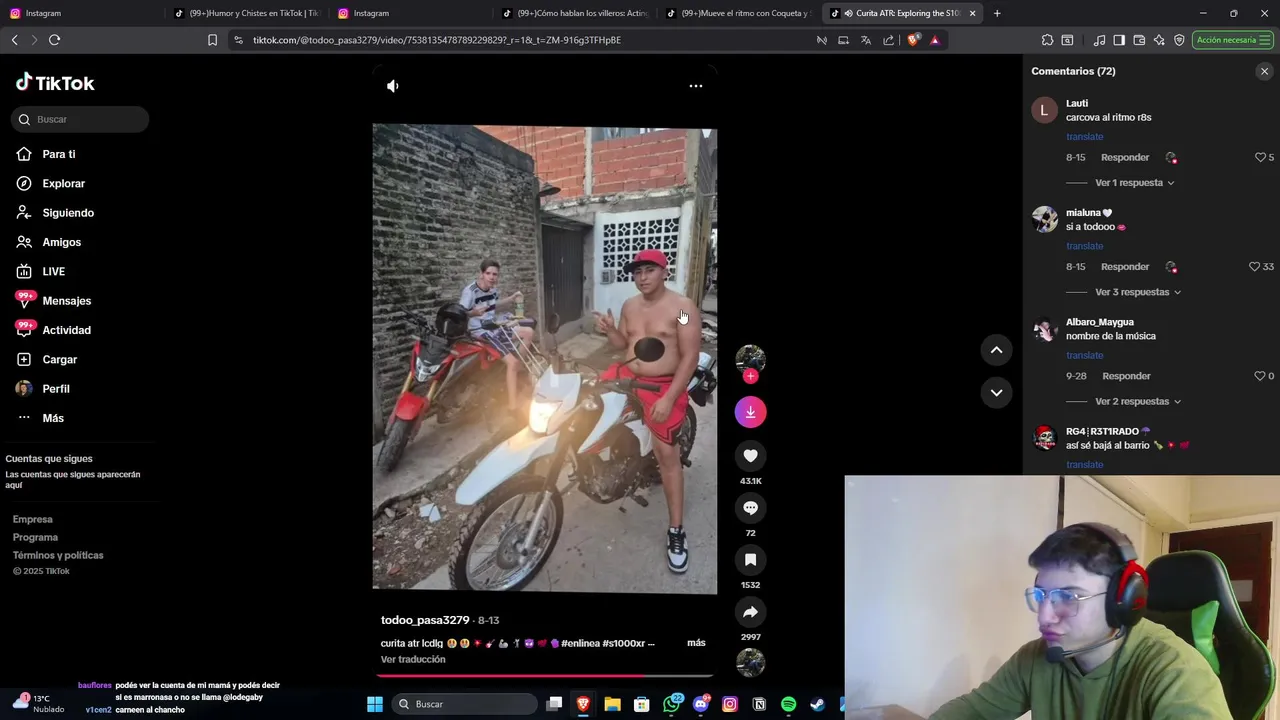Expand the caption with más
1280x720 pixels.
[x=696, y=643]
